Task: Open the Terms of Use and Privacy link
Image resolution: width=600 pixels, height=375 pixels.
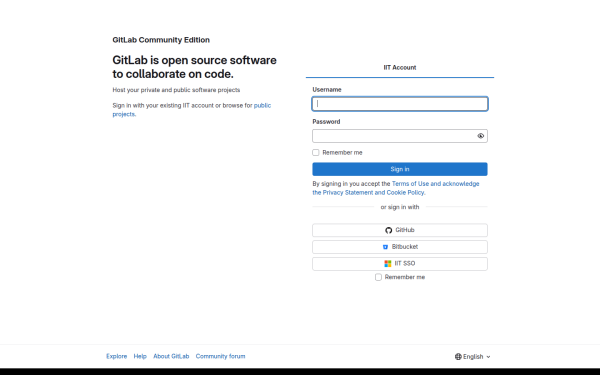Action: click(396, 188)
